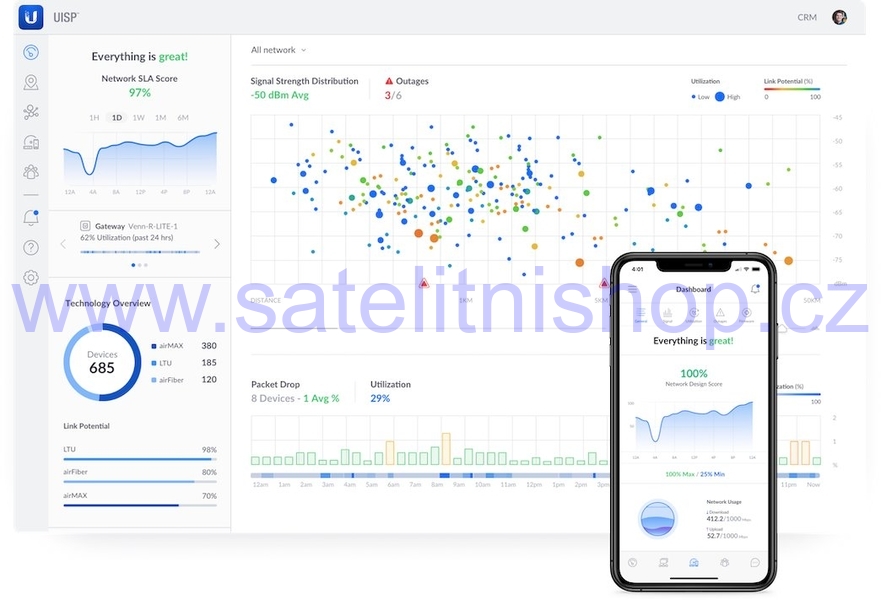Tap the phone's highlighted center bottom icon

[694, 562]
